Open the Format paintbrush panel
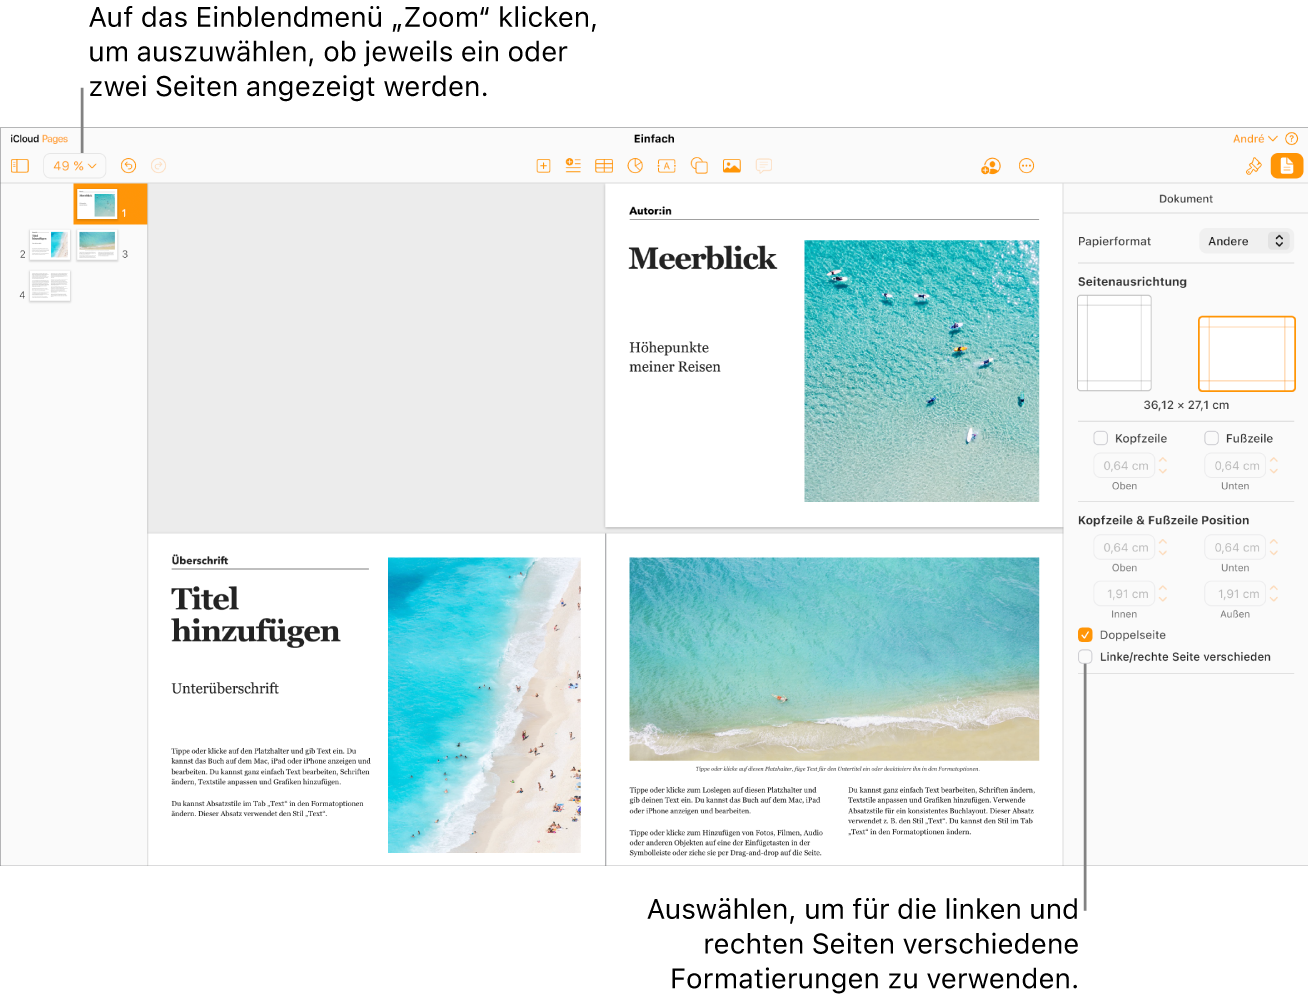 point(1253,166)
